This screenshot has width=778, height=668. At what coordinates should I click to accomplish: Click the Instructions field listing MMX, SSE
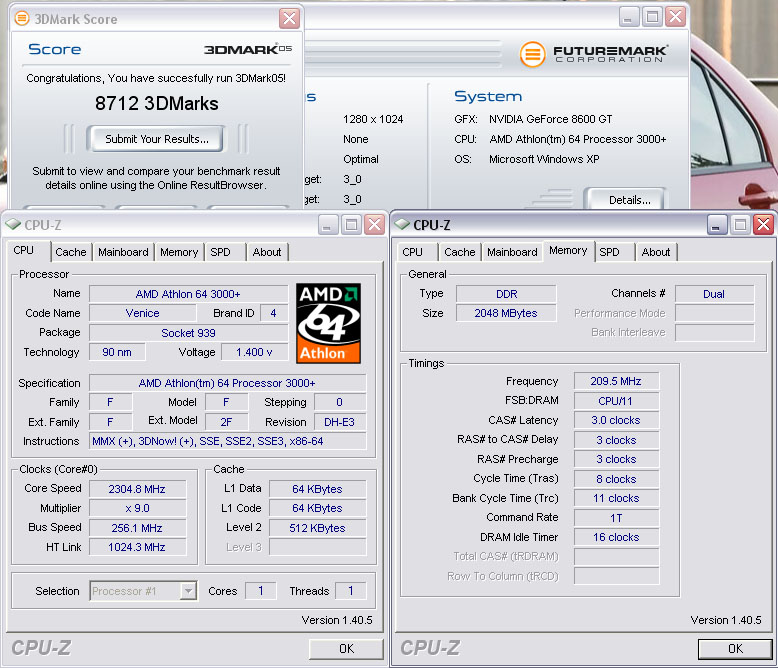(x=228, y=441)
